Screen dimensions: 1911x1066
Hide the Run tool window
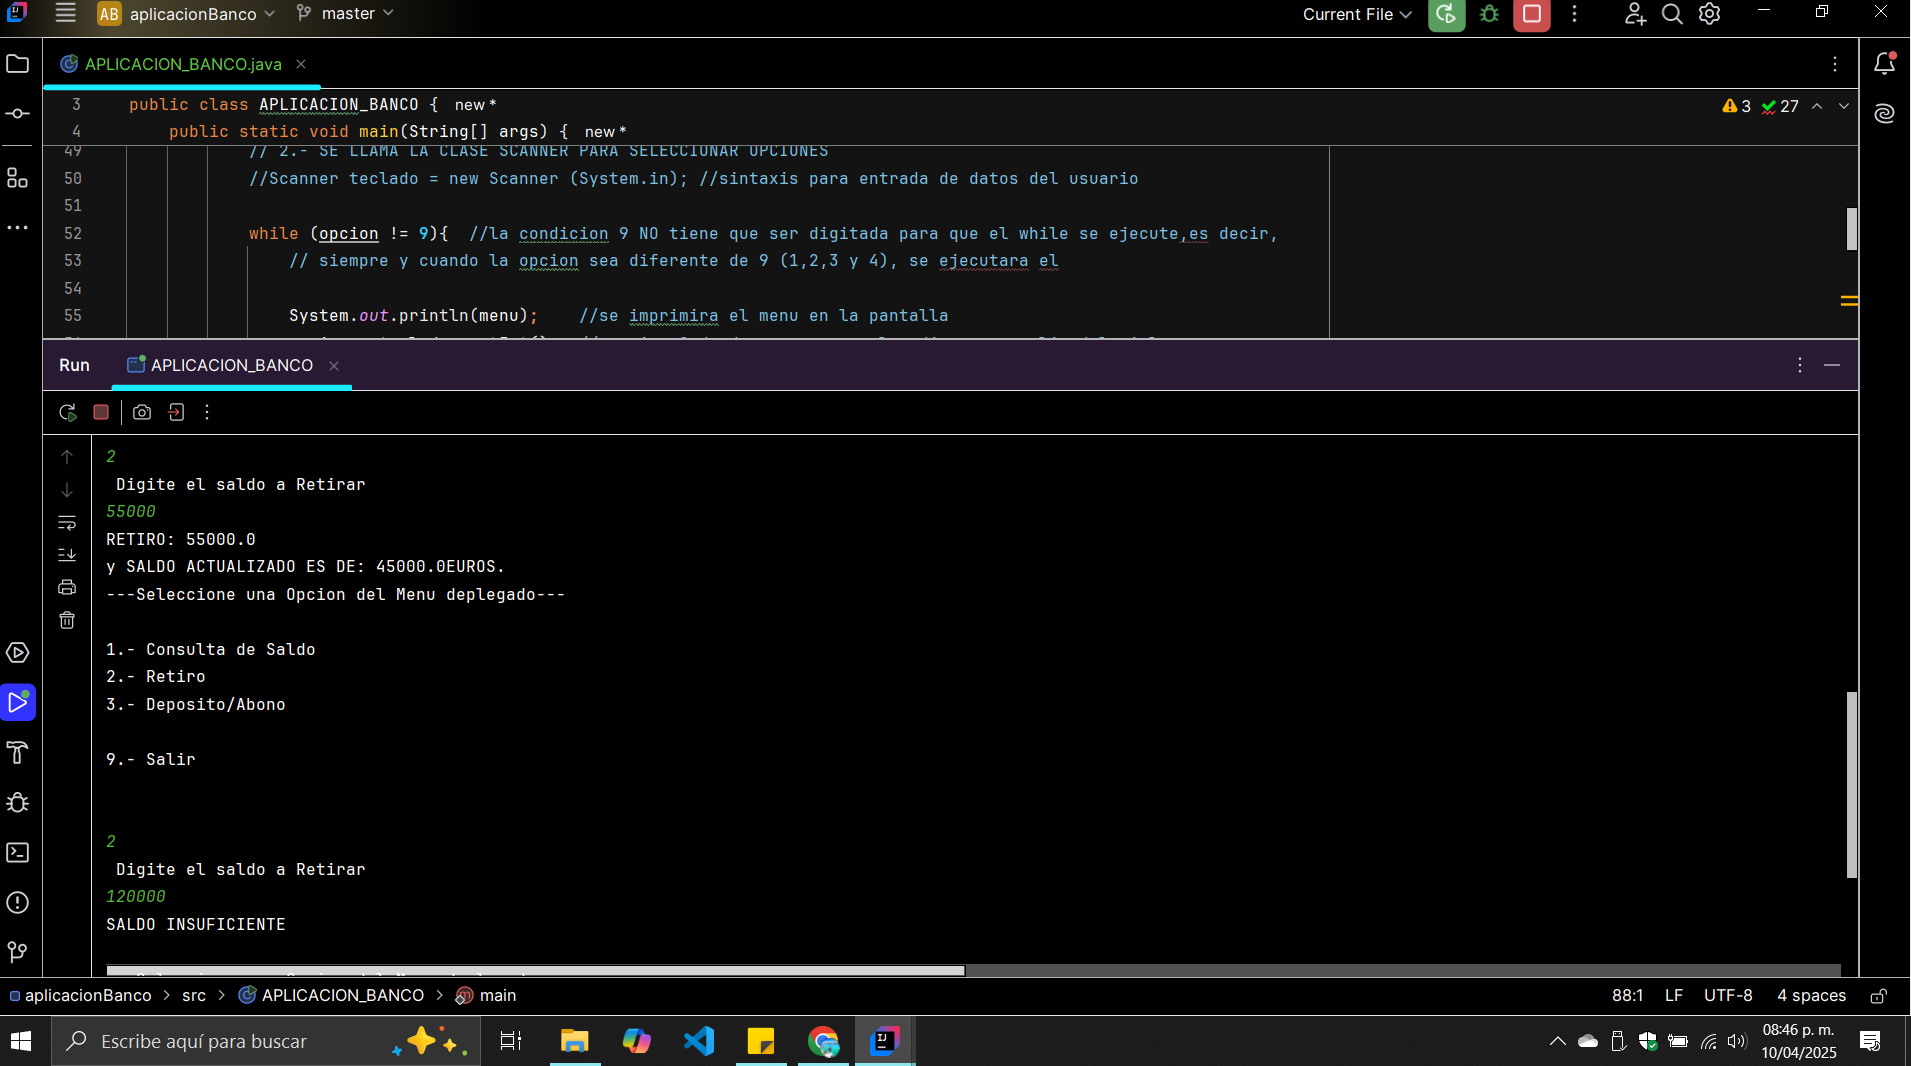1832,365
